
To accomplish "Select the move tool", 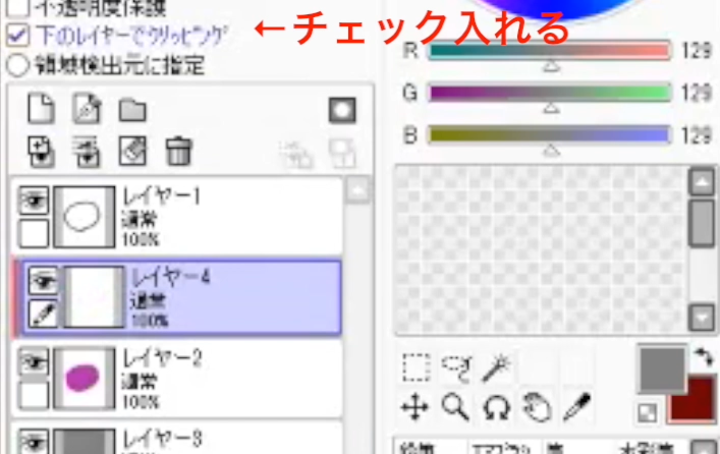I will [415, 407].
